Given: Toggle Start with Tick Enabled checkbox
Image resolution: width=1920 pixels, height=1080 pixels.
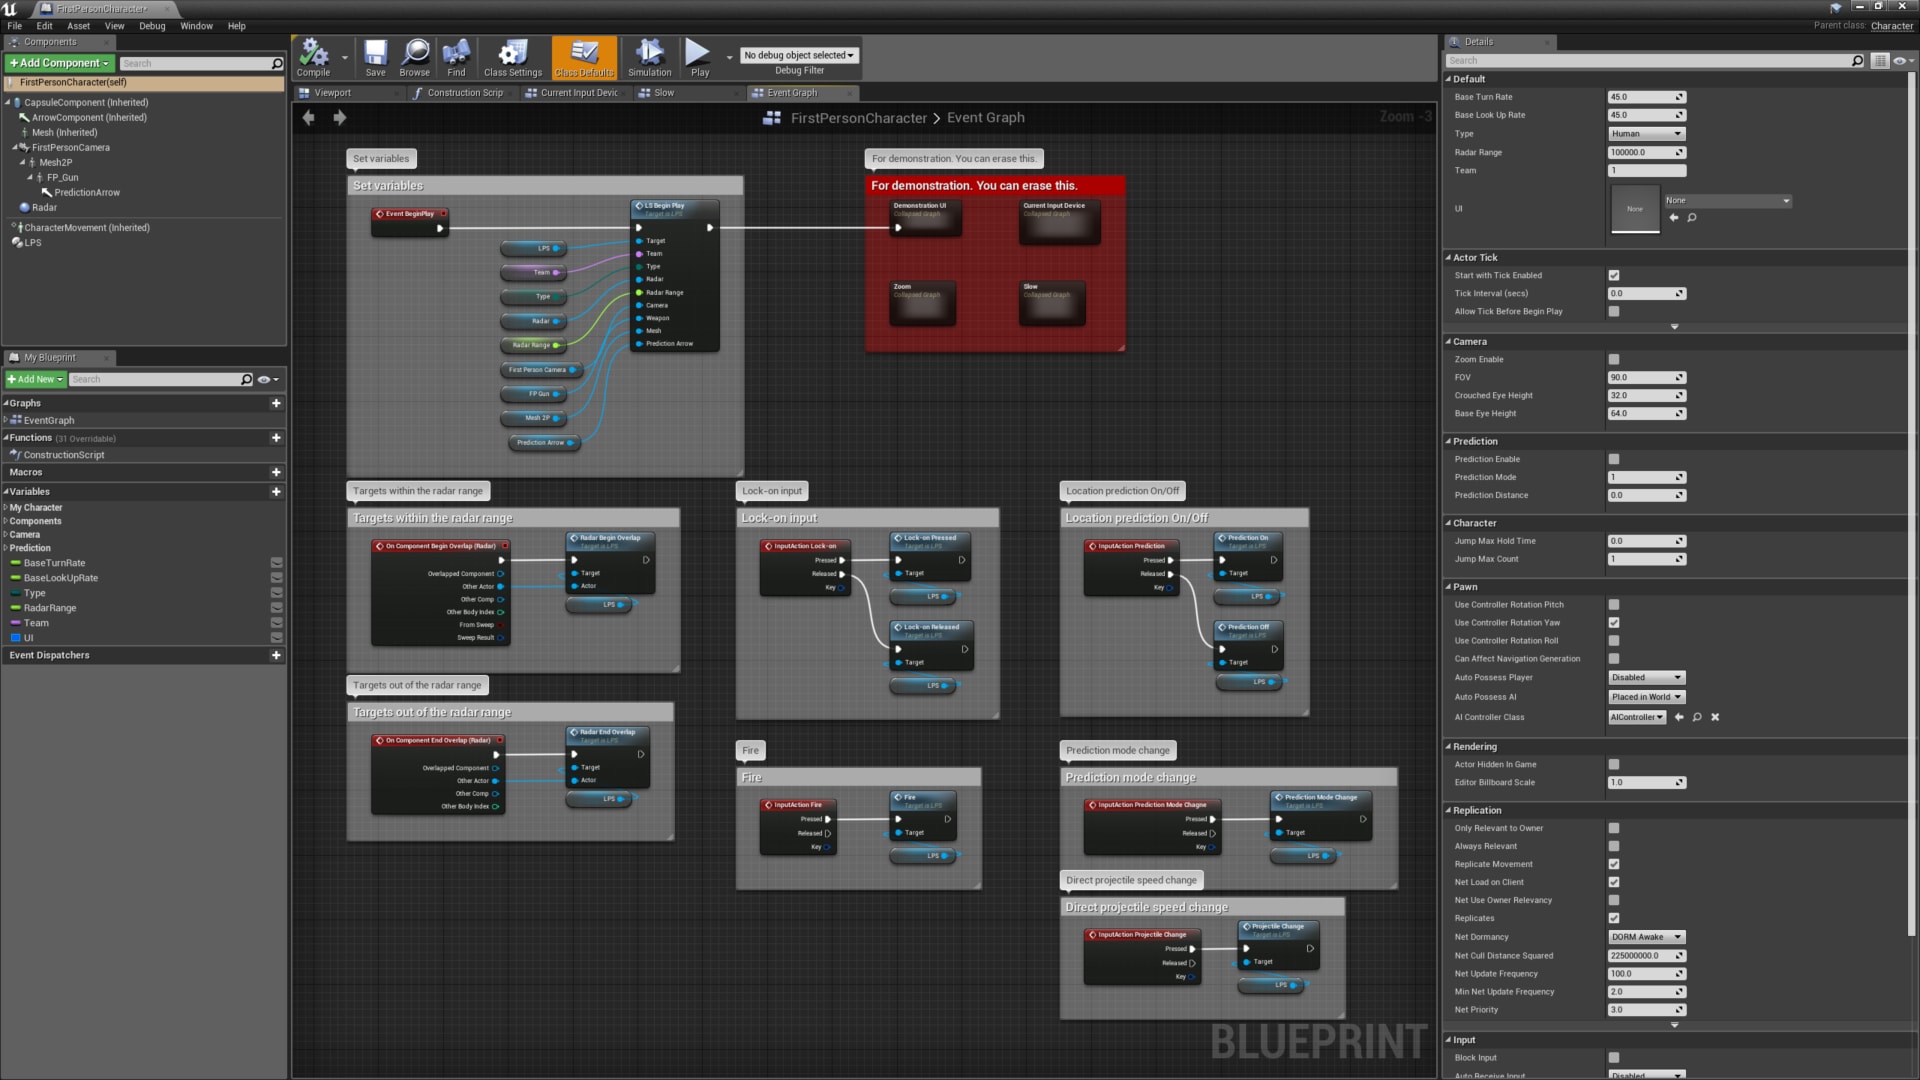Looking at the screenshot, I should (x=1613, y=276).
